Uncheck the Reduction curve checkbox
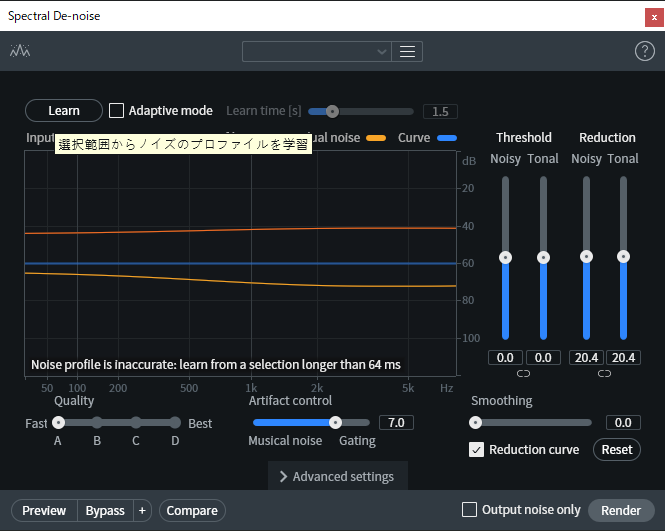The height and width of the screenshot is (531, 665). pyautogui.click(x=476, y=450)
